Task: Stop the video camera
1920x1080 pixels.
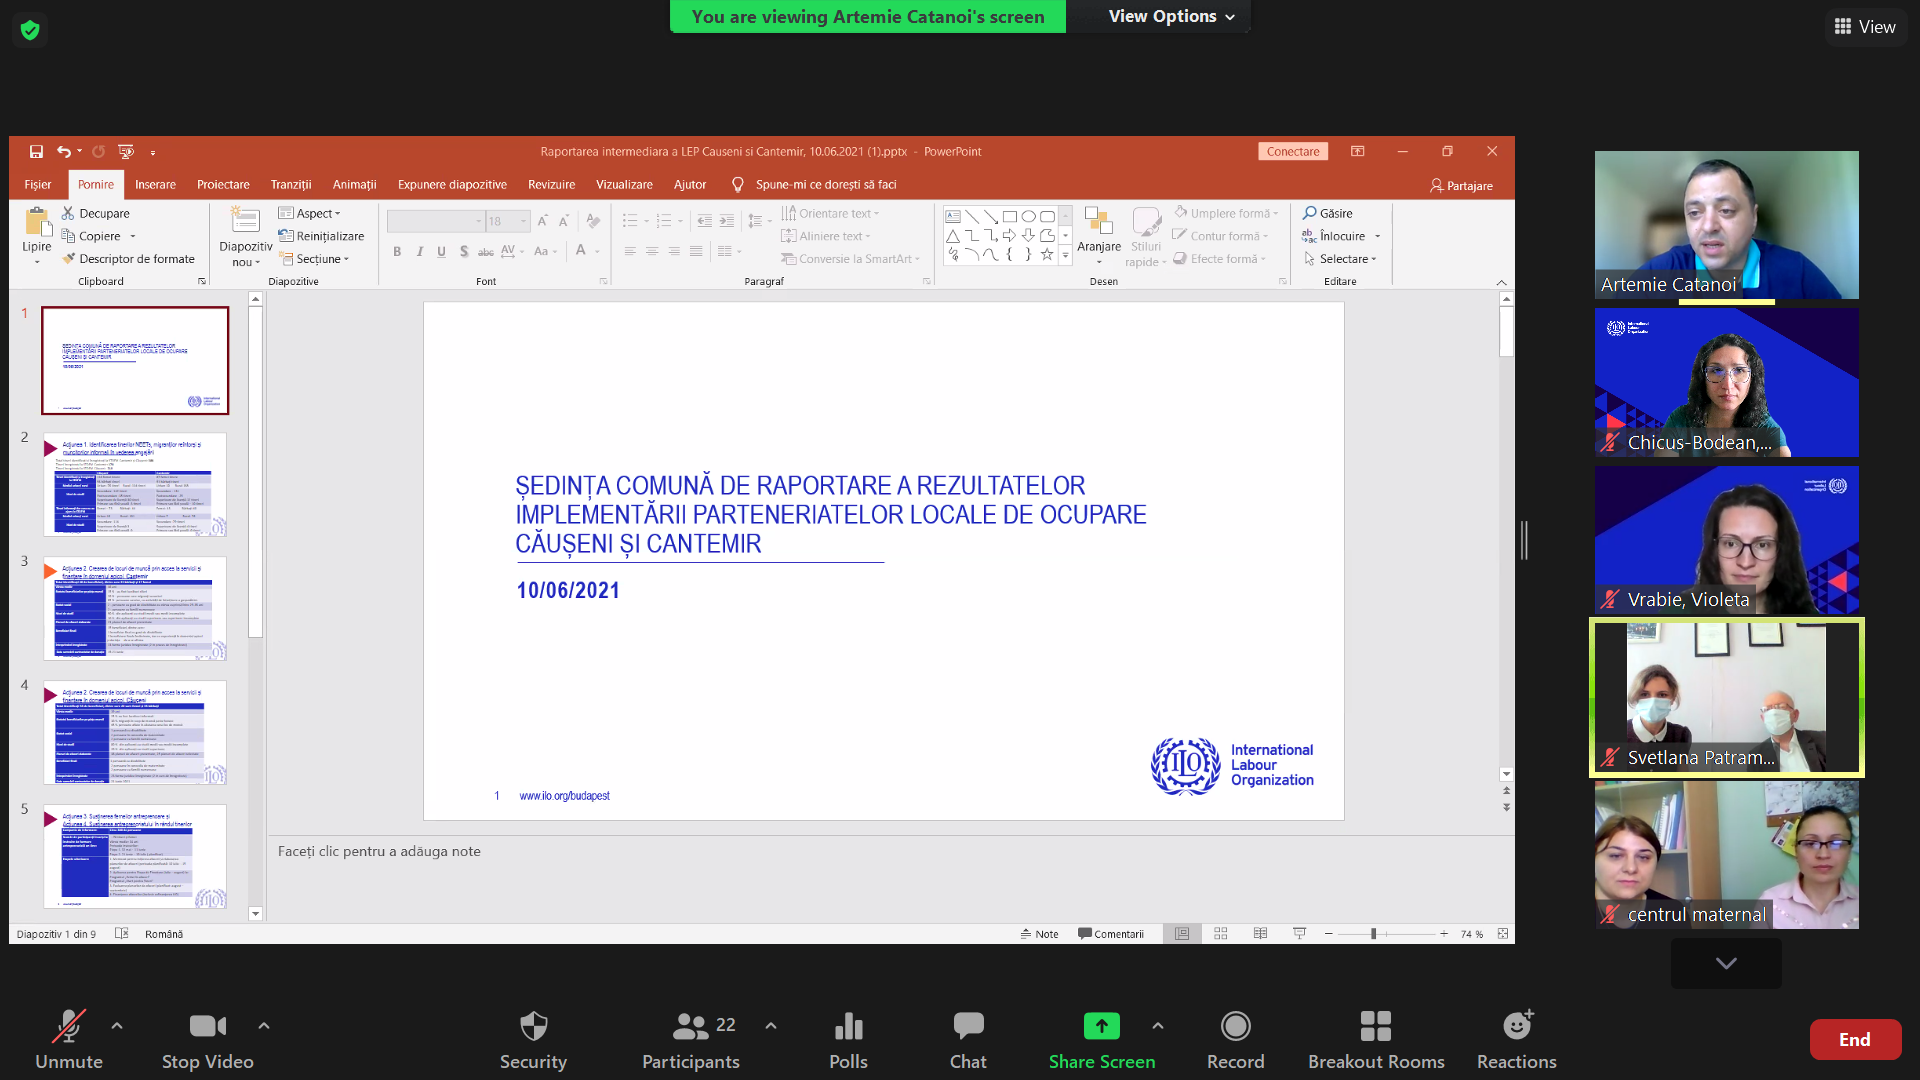Action: [207, 1027]
